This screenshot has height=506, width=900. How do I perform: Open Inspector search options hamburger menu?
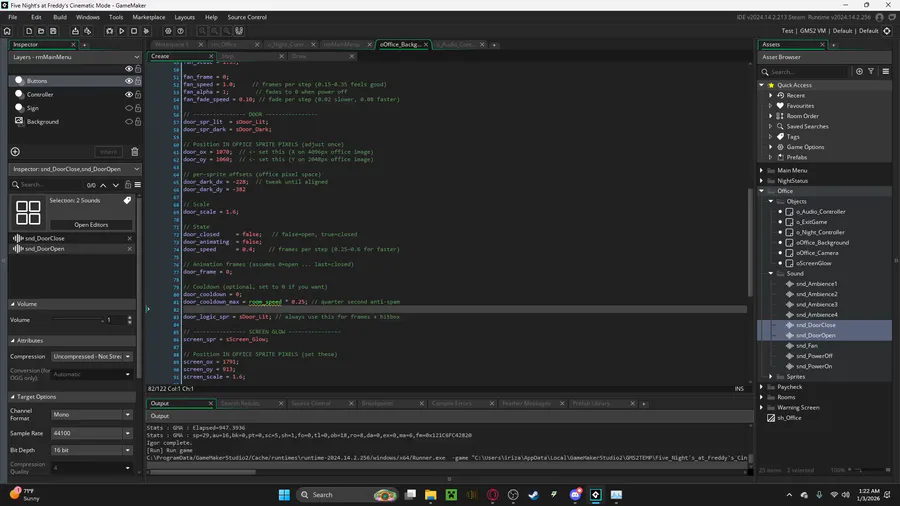[138, 185]
